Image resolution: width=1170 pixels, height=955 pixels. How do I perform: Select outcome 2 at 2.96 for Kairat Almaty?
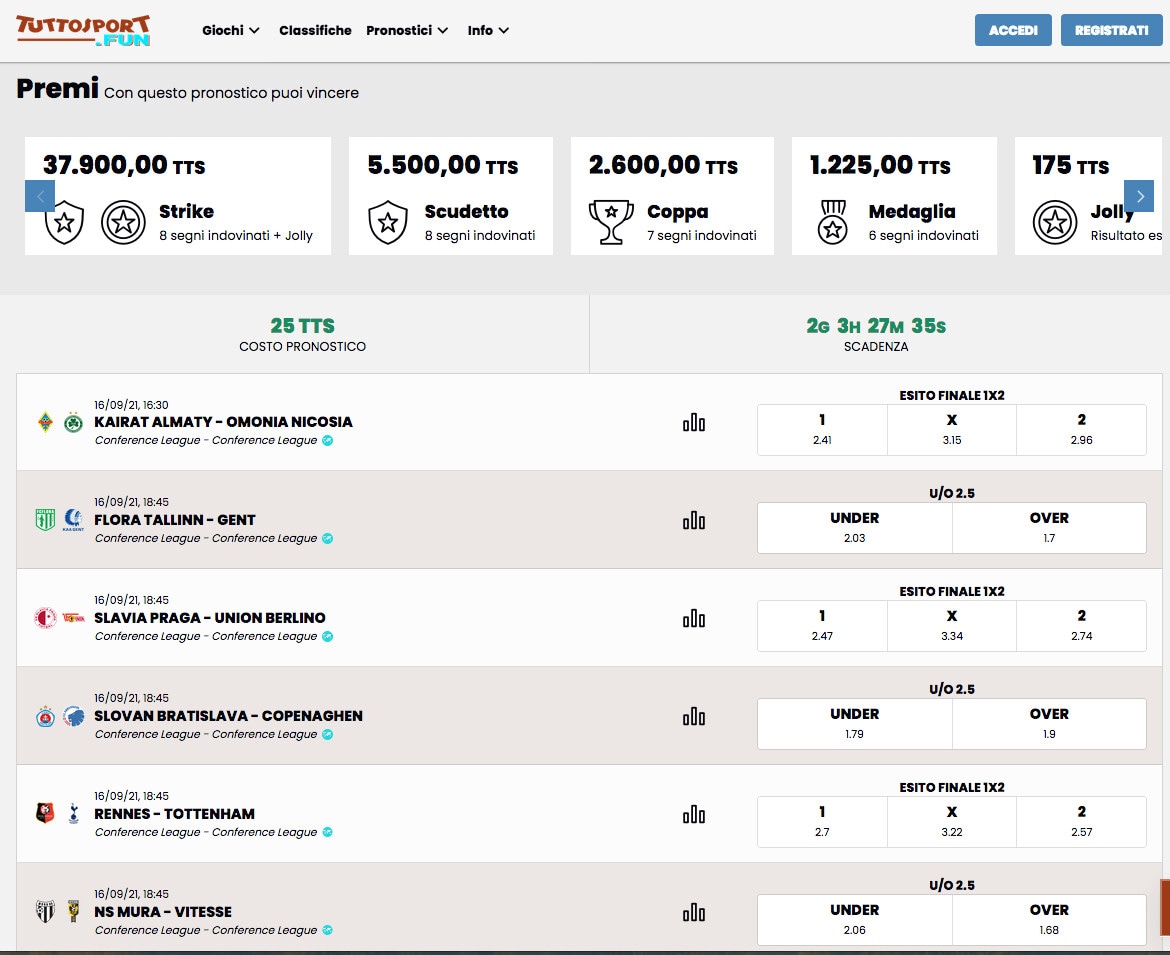click(x=1081, y=430)
